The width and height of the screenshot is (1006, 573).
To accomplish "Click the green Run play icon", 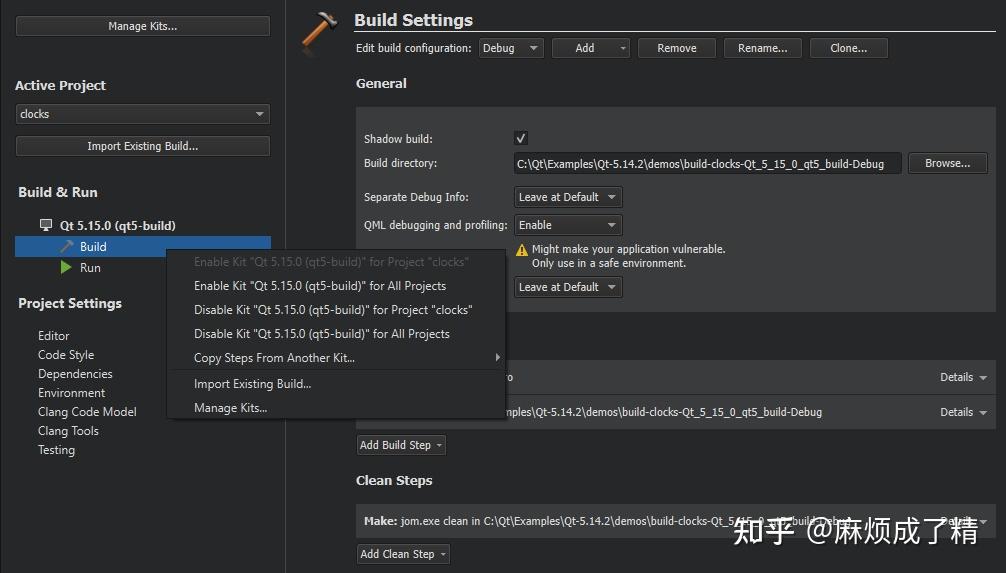I will pyautogui.click(x=66, y=268).
